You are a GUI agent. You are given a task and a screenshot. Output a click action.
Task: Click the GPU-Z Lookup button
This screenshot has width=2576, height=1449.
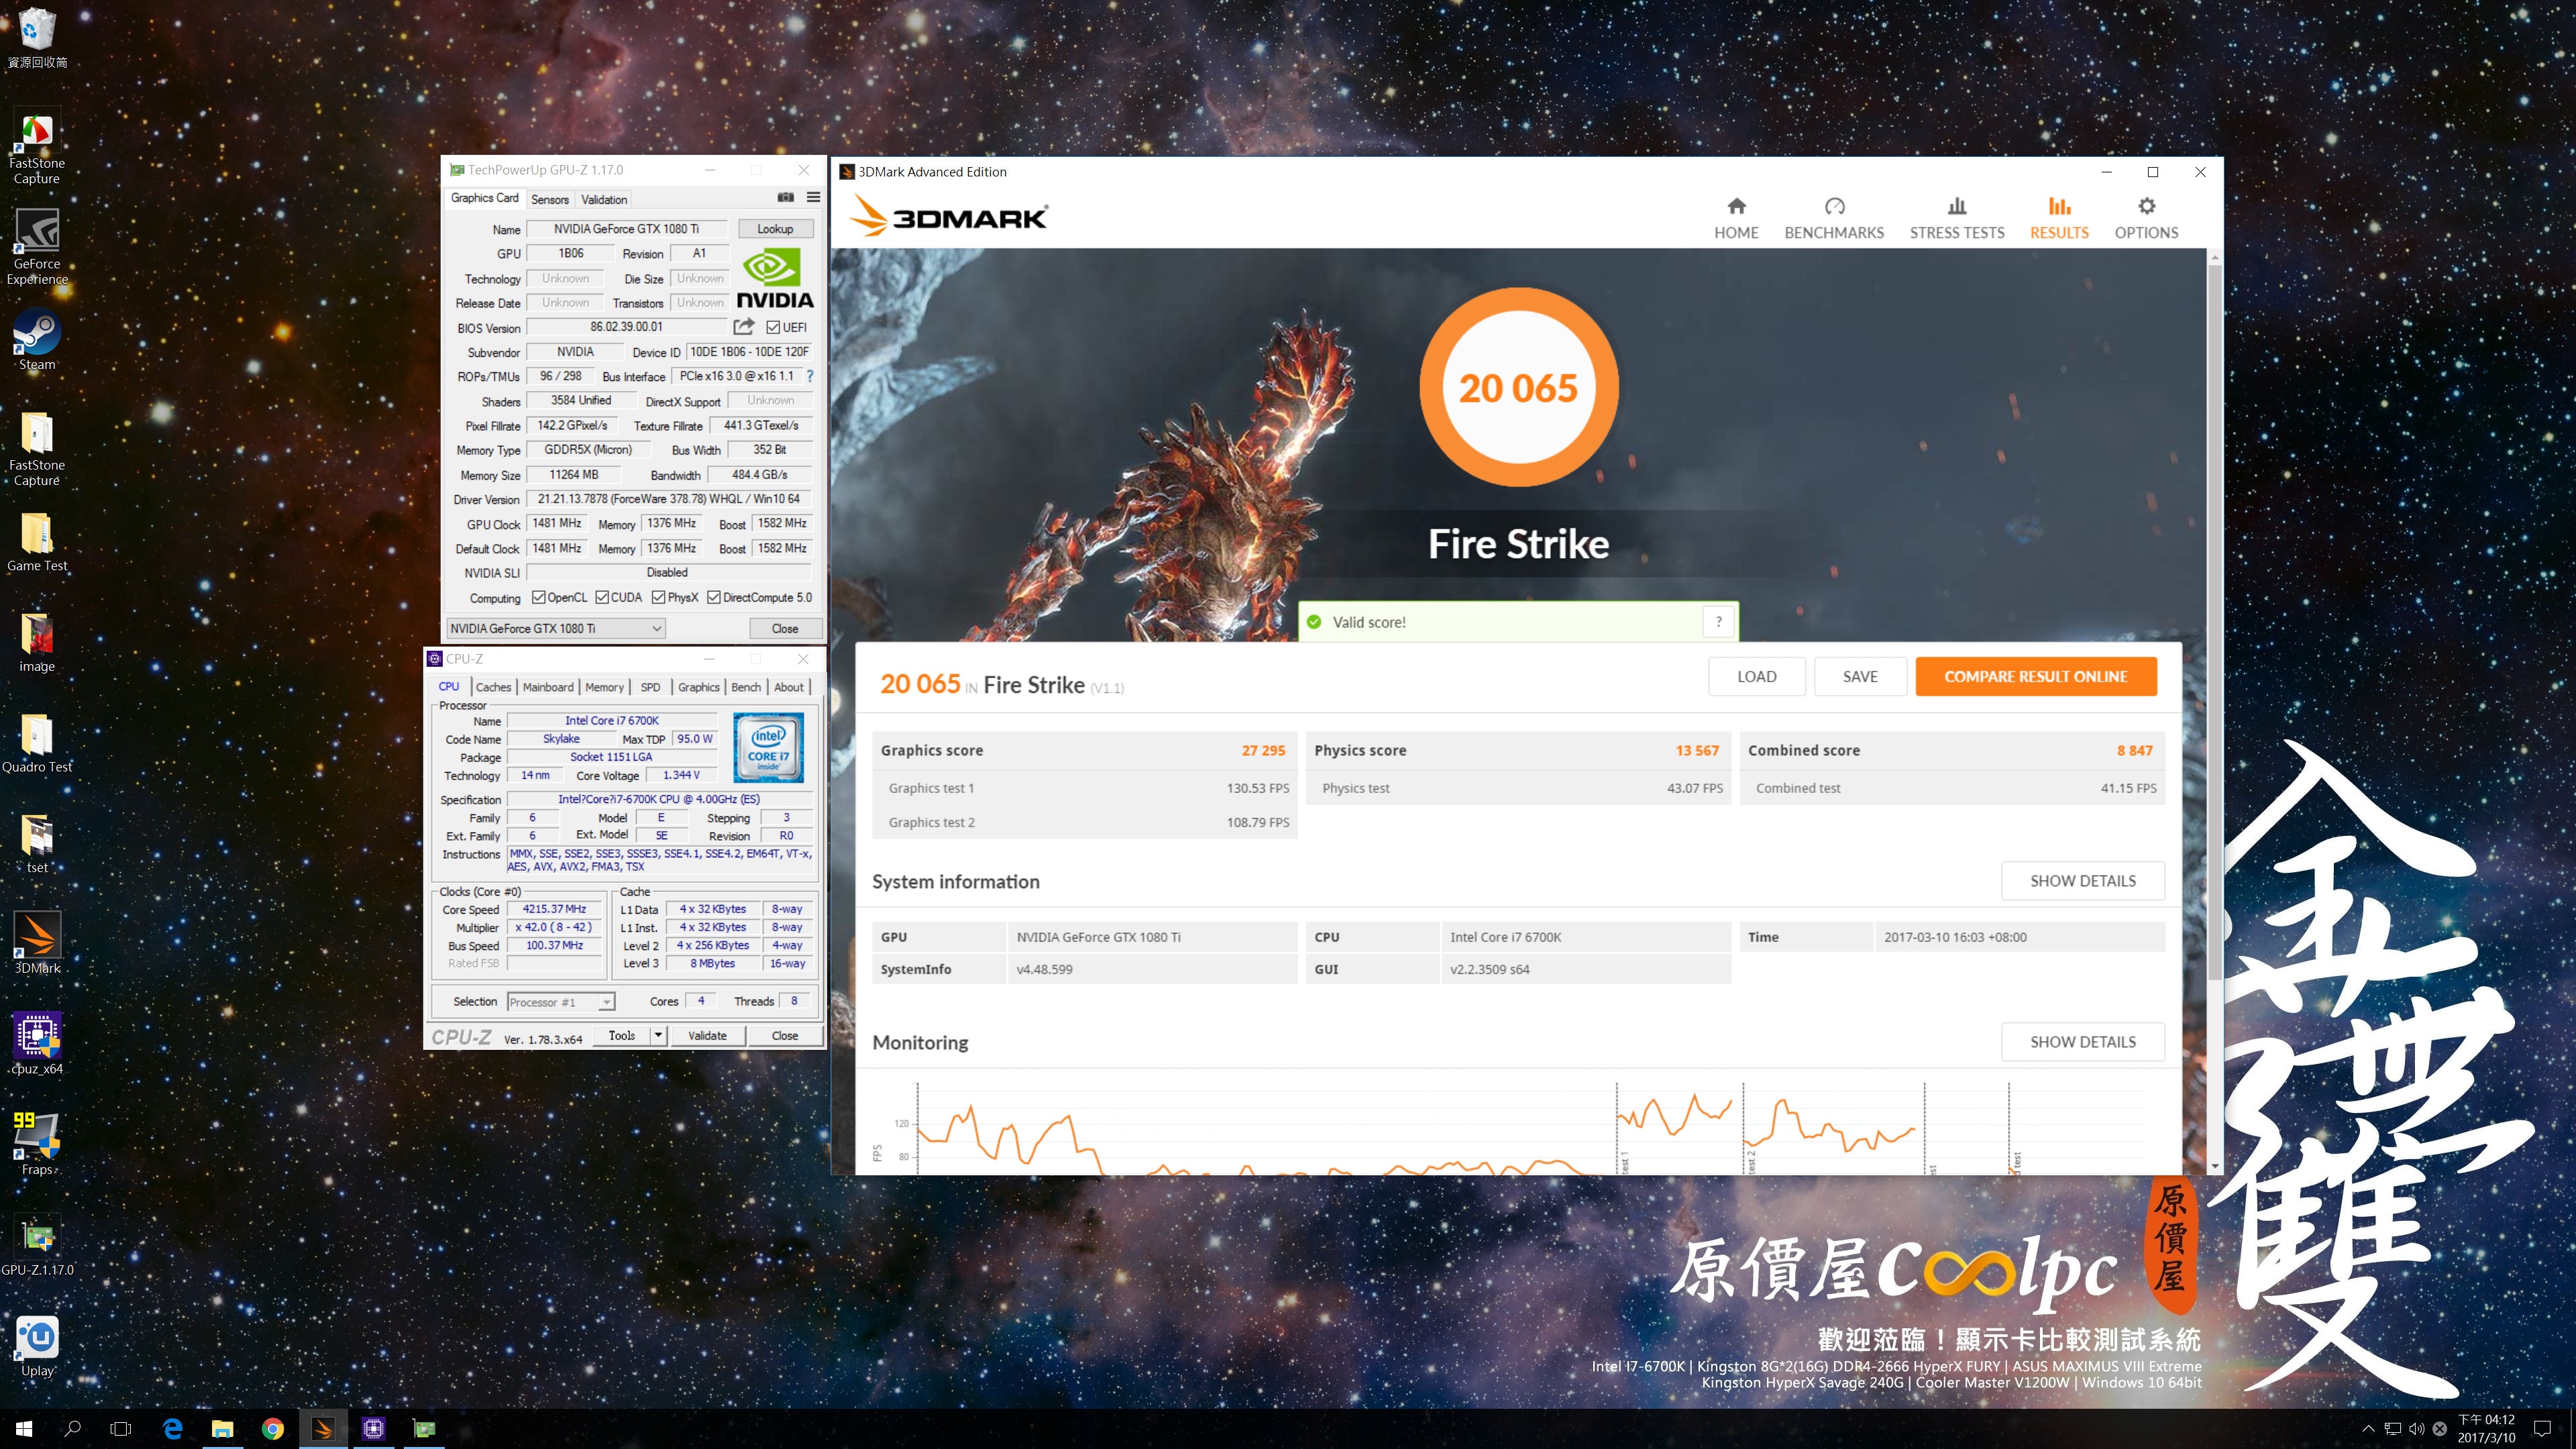point(775,229)
